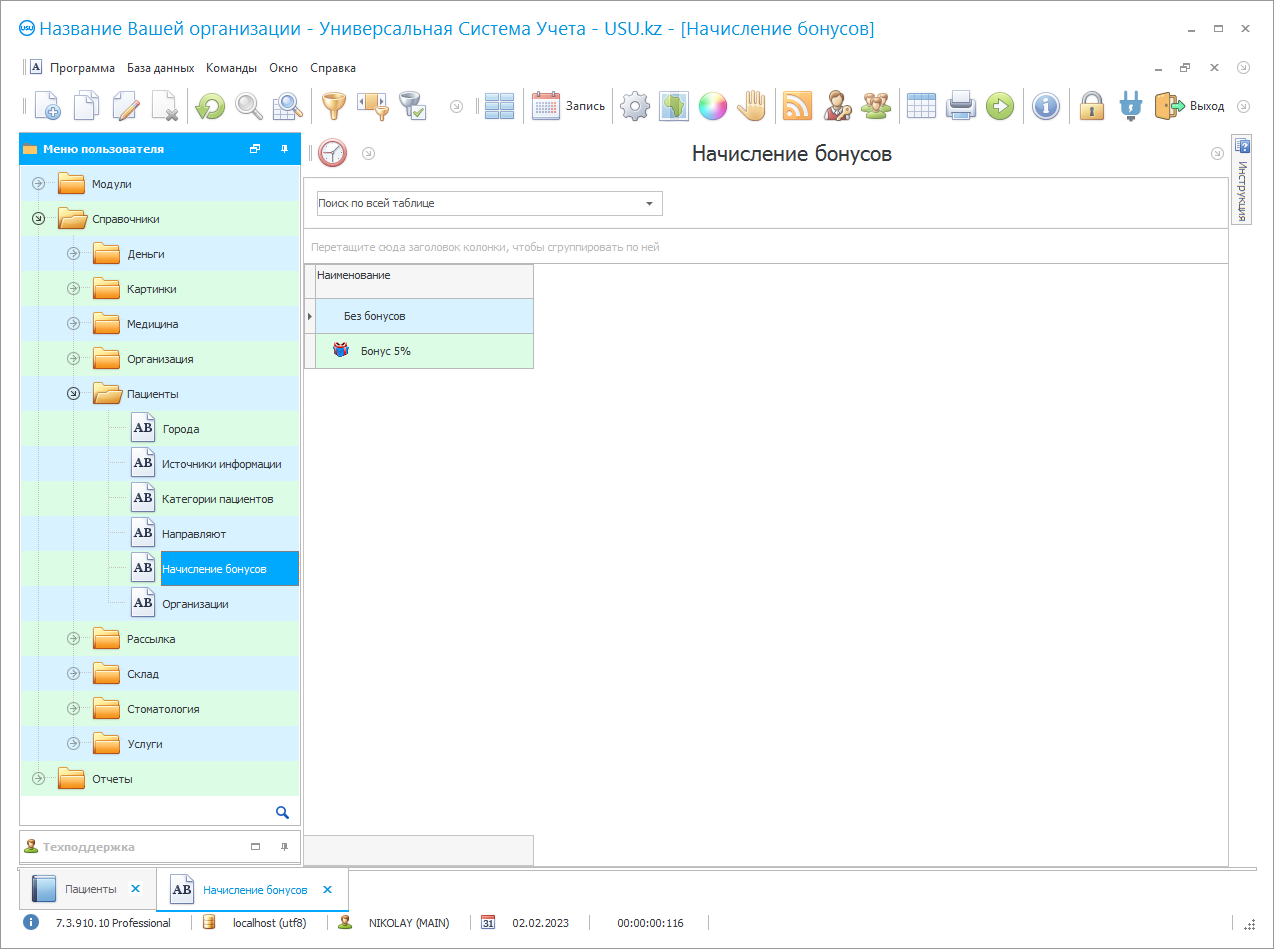Expand the Отчеты folder
This screenshot has width=1274, height=949.
click(x=39, y=779)
